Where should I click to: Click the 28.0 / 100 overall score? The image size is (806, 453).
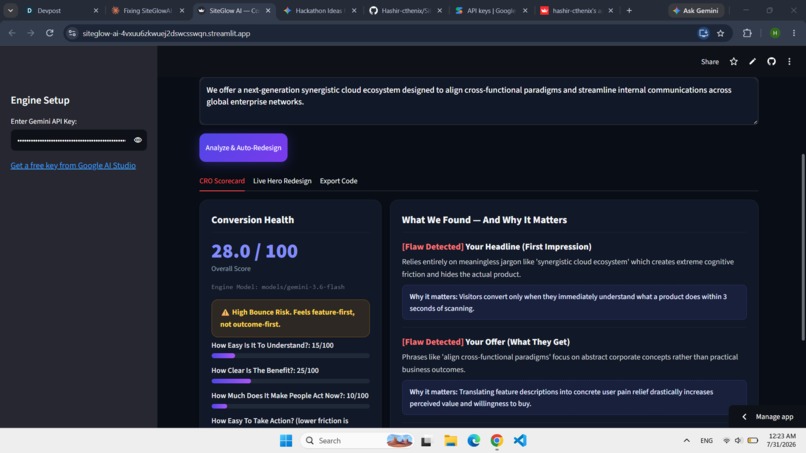[x=254, y=251]
